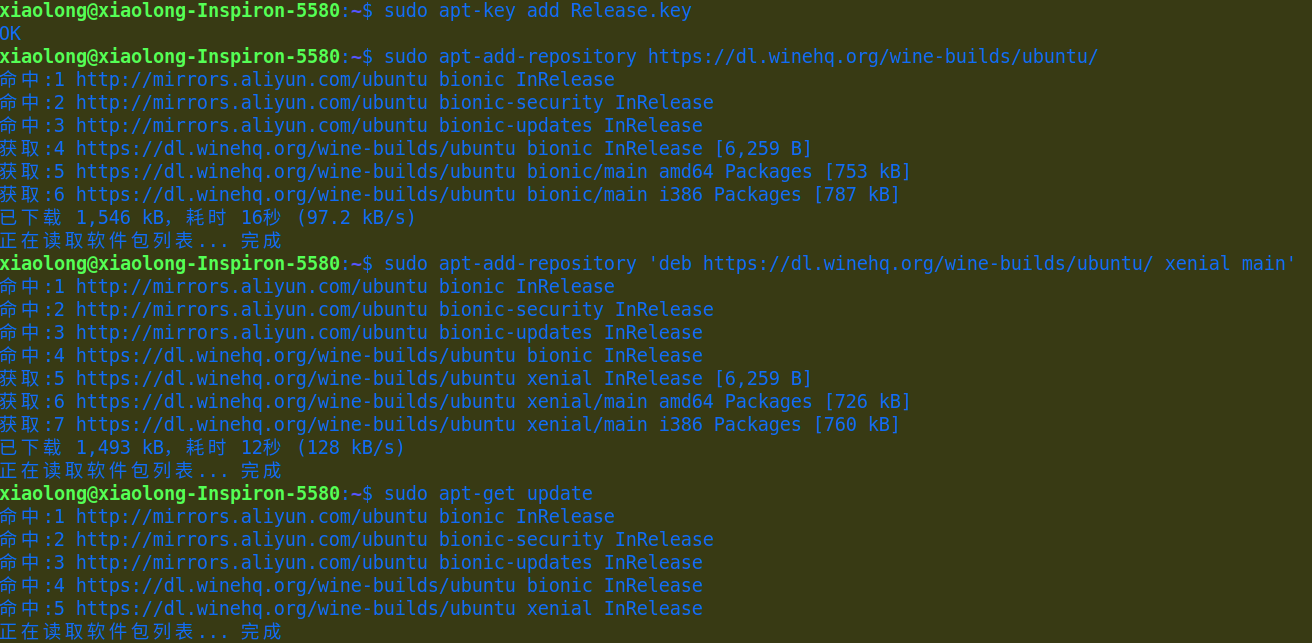Click the '[787 kB]' size value
The width and height of the screenshot is (1312, 643).
(x=857, y=195)
